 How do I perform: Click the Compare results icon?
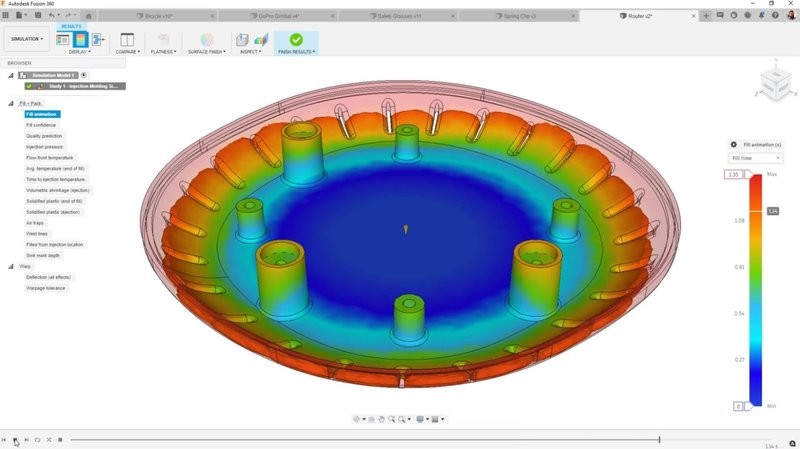[x=127, y=40]
